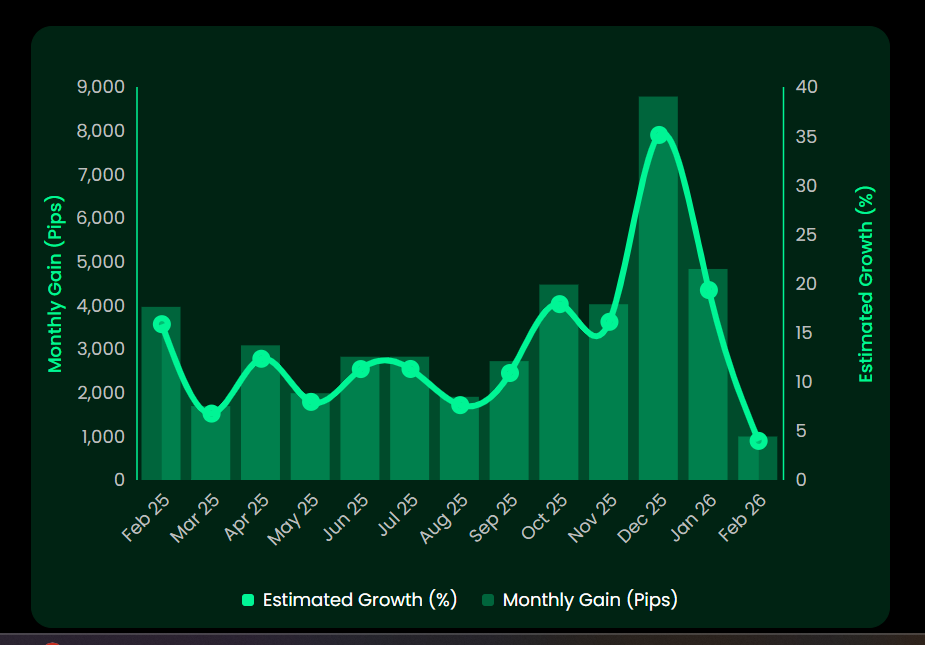
Task: Click the dark green Monthly Gain legend swatch
Action: (x=489, y=600)
